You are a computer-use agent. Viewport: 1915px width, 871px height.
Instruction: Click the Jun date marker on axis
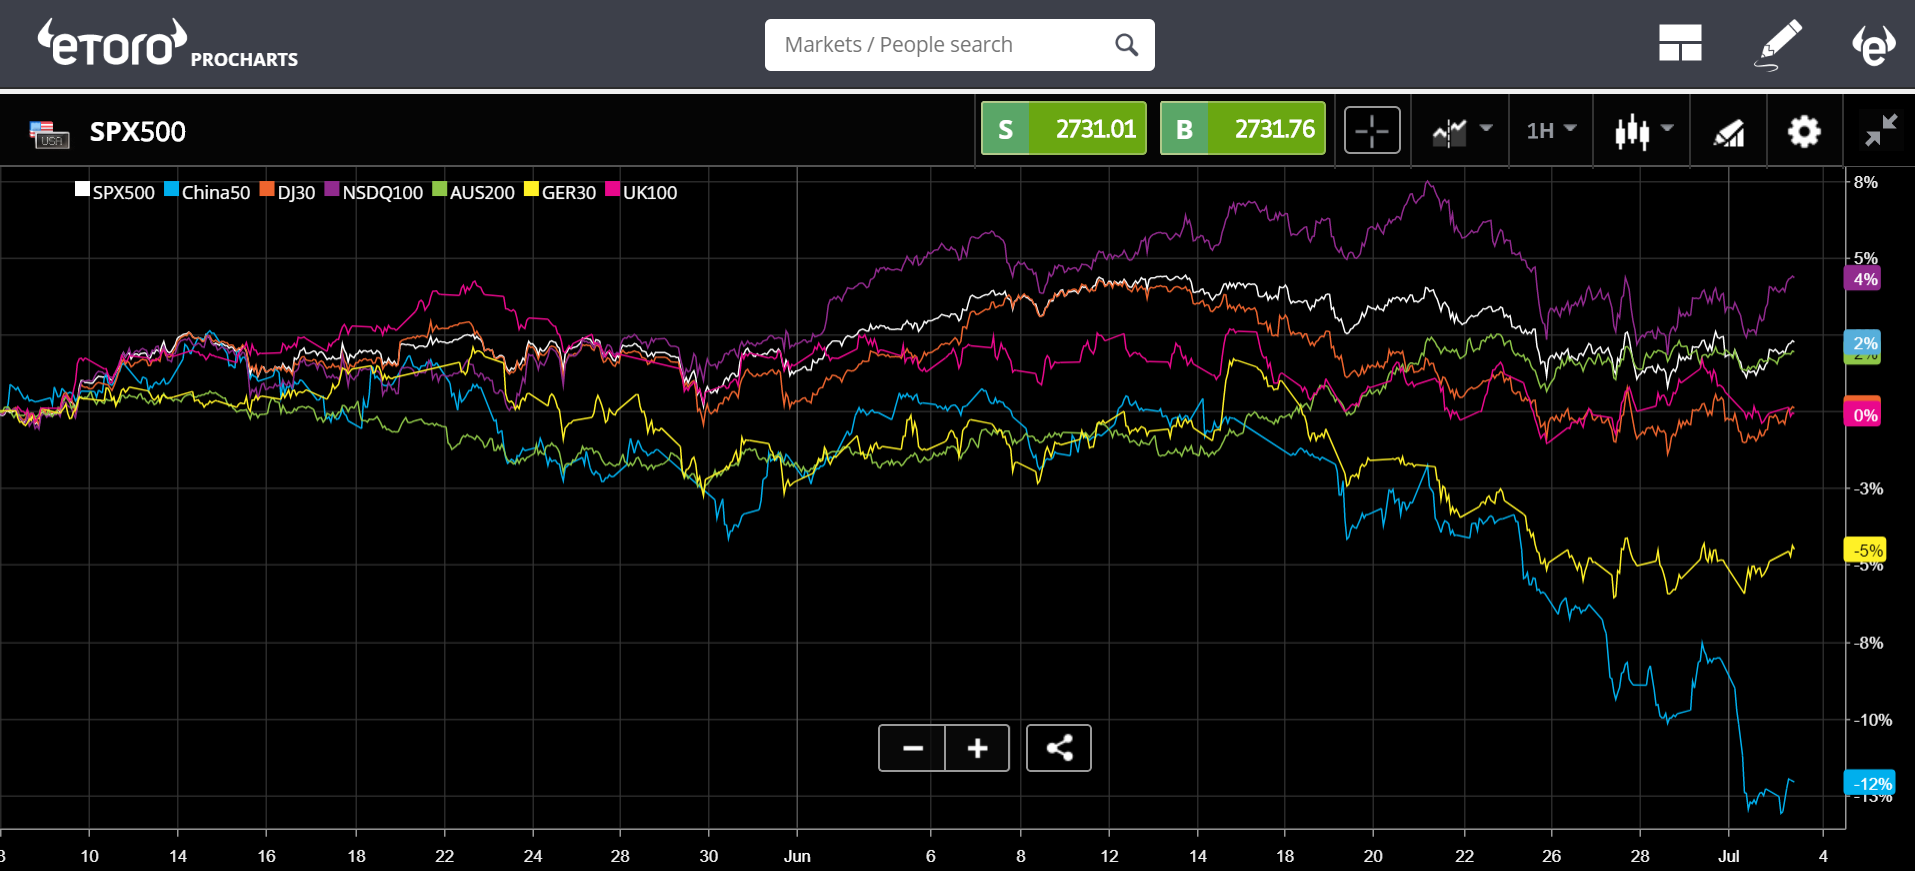pos(797,856)
